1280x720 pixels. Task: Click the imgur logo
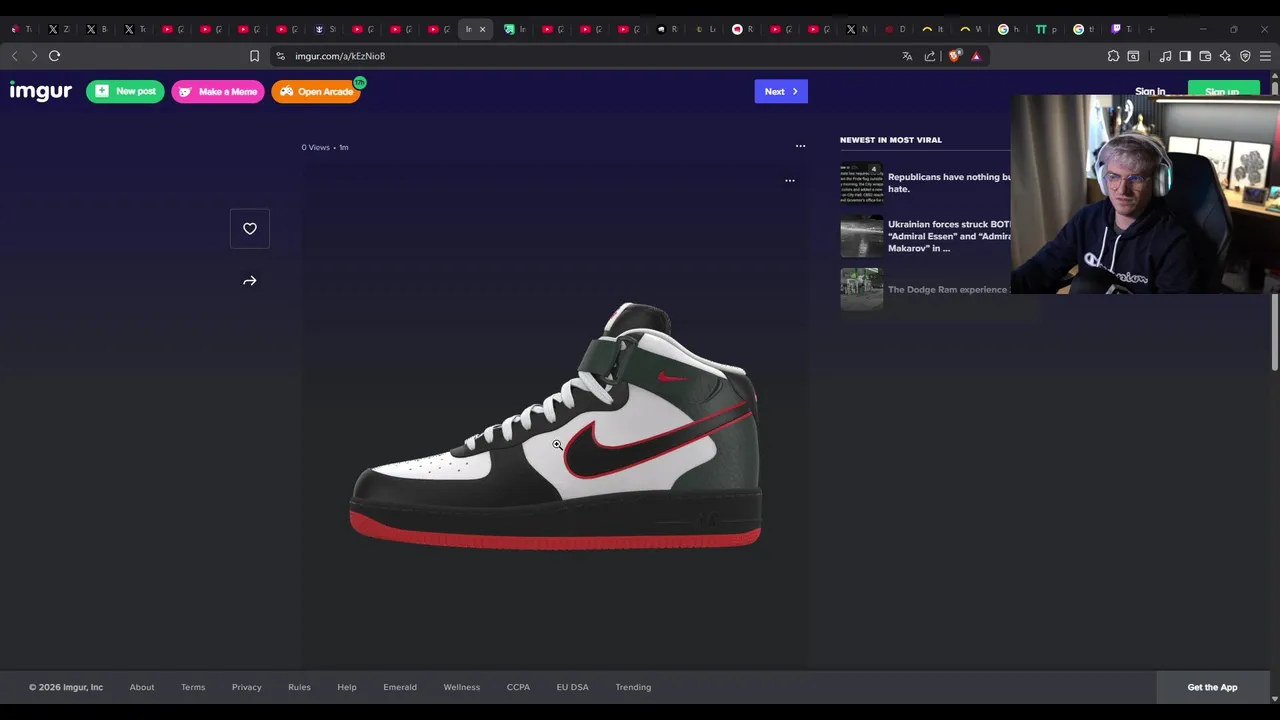click(41, 91)
